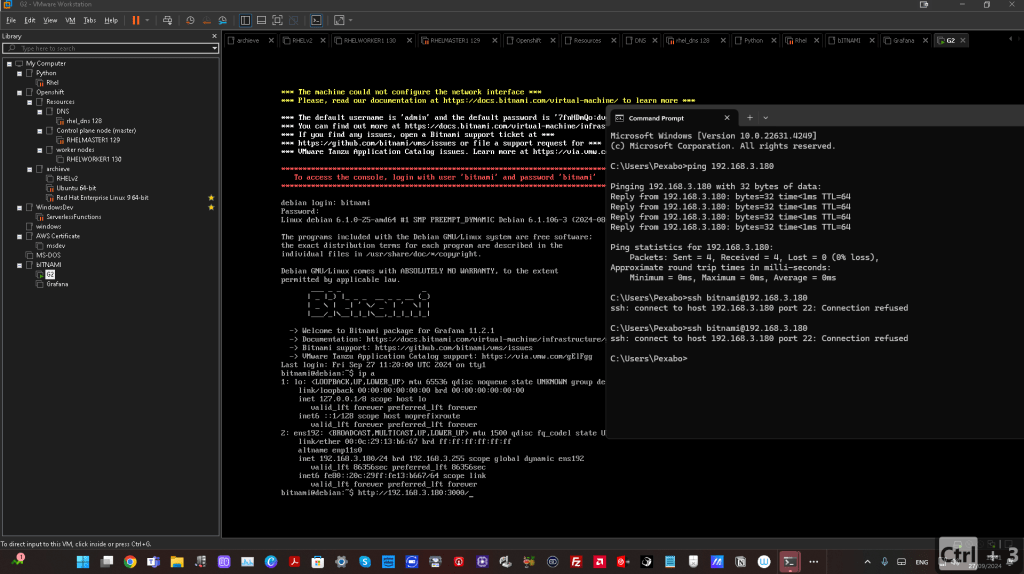
Task: Collapse the AWS Certificate folder
Action: [x=20, y=236]
